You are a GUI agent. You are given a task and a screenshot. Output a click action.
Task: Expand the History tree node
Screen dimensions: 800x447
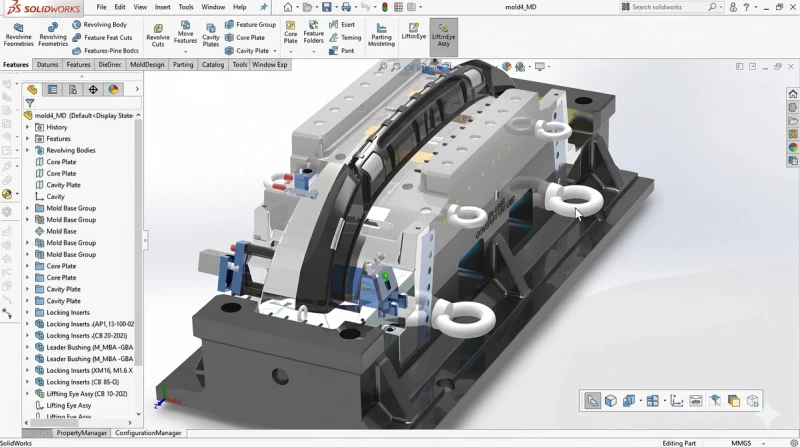click(28, 127)
